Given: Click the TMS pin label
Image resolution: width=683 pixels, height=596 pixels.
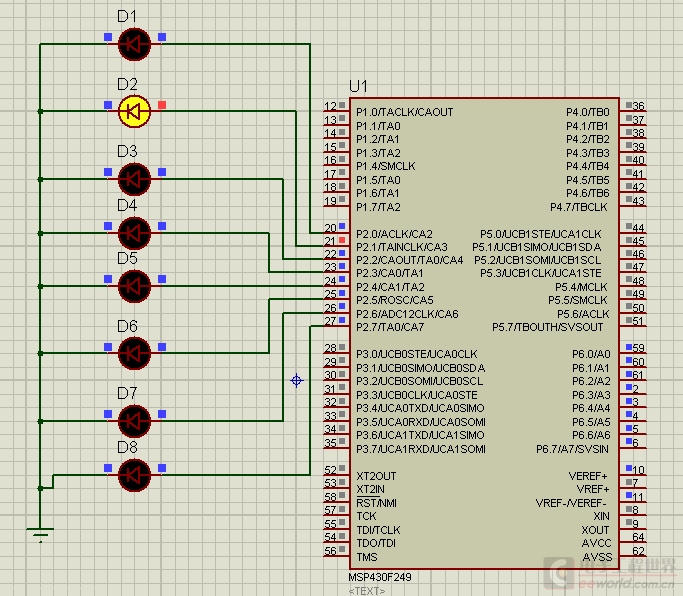Looking at the screenshot, I should (367, 557).
